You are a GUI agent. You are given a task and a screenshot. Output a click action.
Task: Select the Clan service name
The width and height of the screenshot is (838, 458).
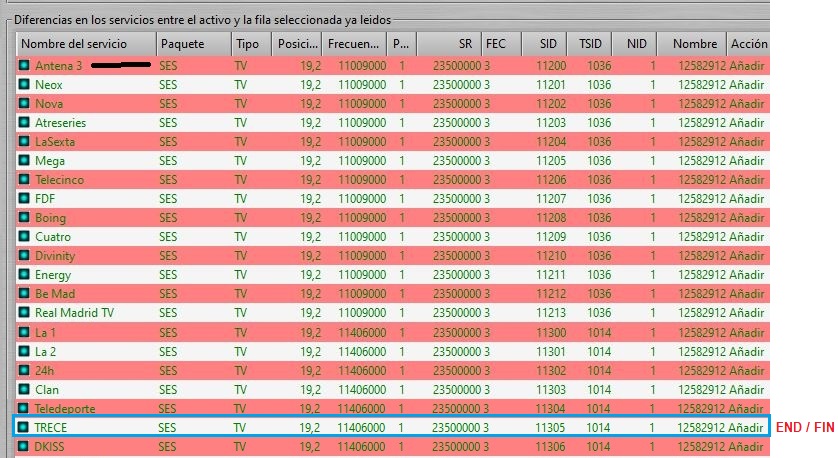click(47, 390)
